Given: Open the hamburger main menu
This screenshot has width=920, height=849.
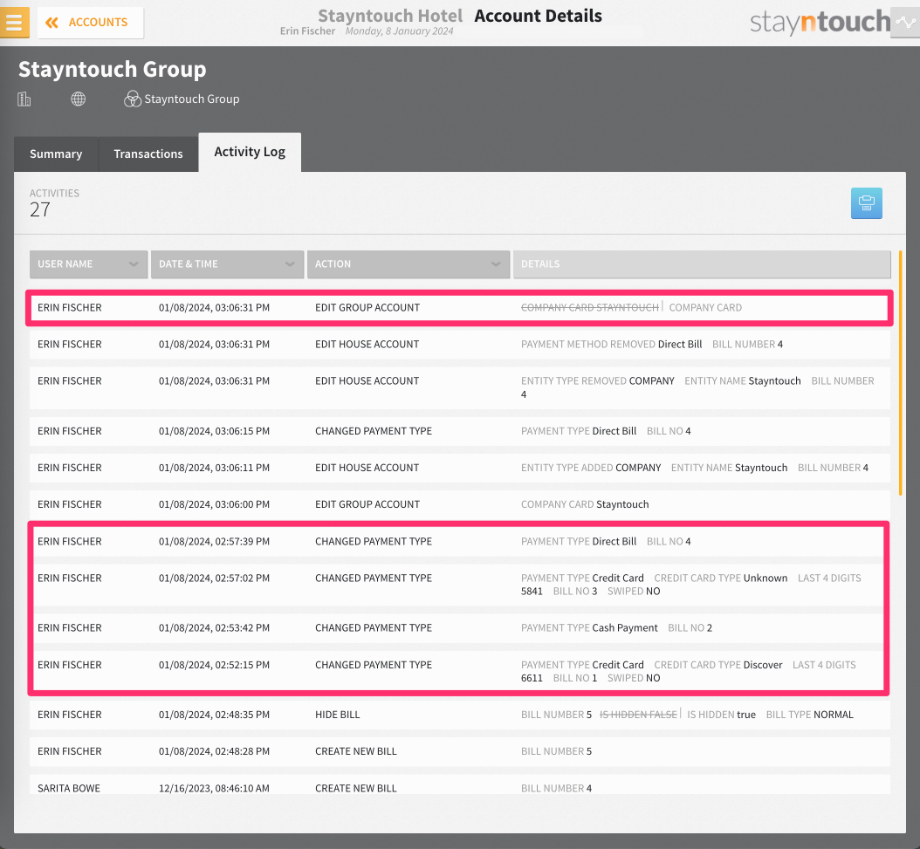Looking at the screenshot, I should click(x=14, y=22).
